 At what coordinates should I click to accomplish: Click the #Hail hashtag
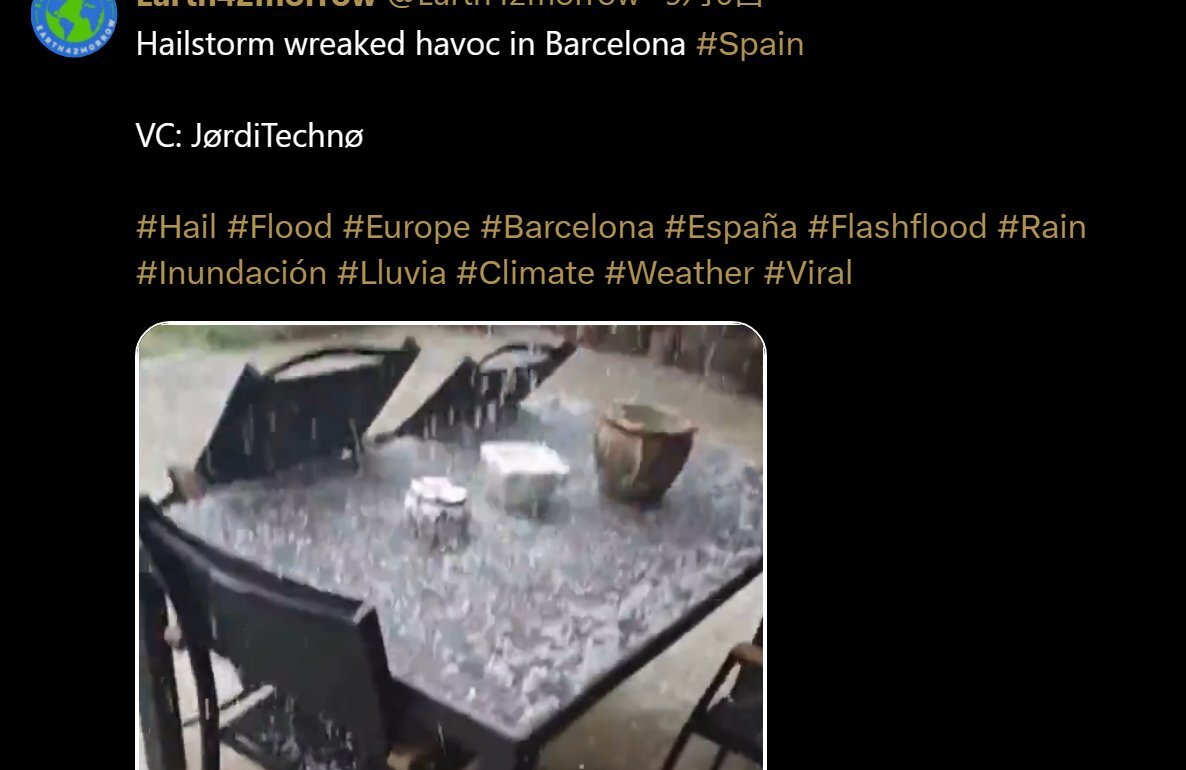176,227
